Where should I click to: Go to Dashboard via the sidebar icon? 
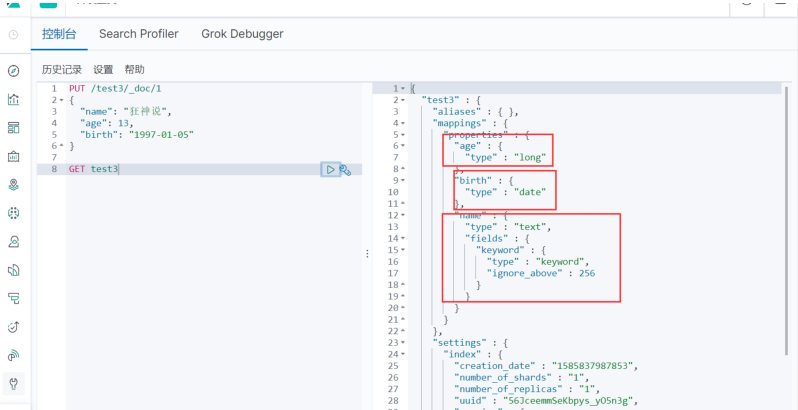tap(13, 128)
